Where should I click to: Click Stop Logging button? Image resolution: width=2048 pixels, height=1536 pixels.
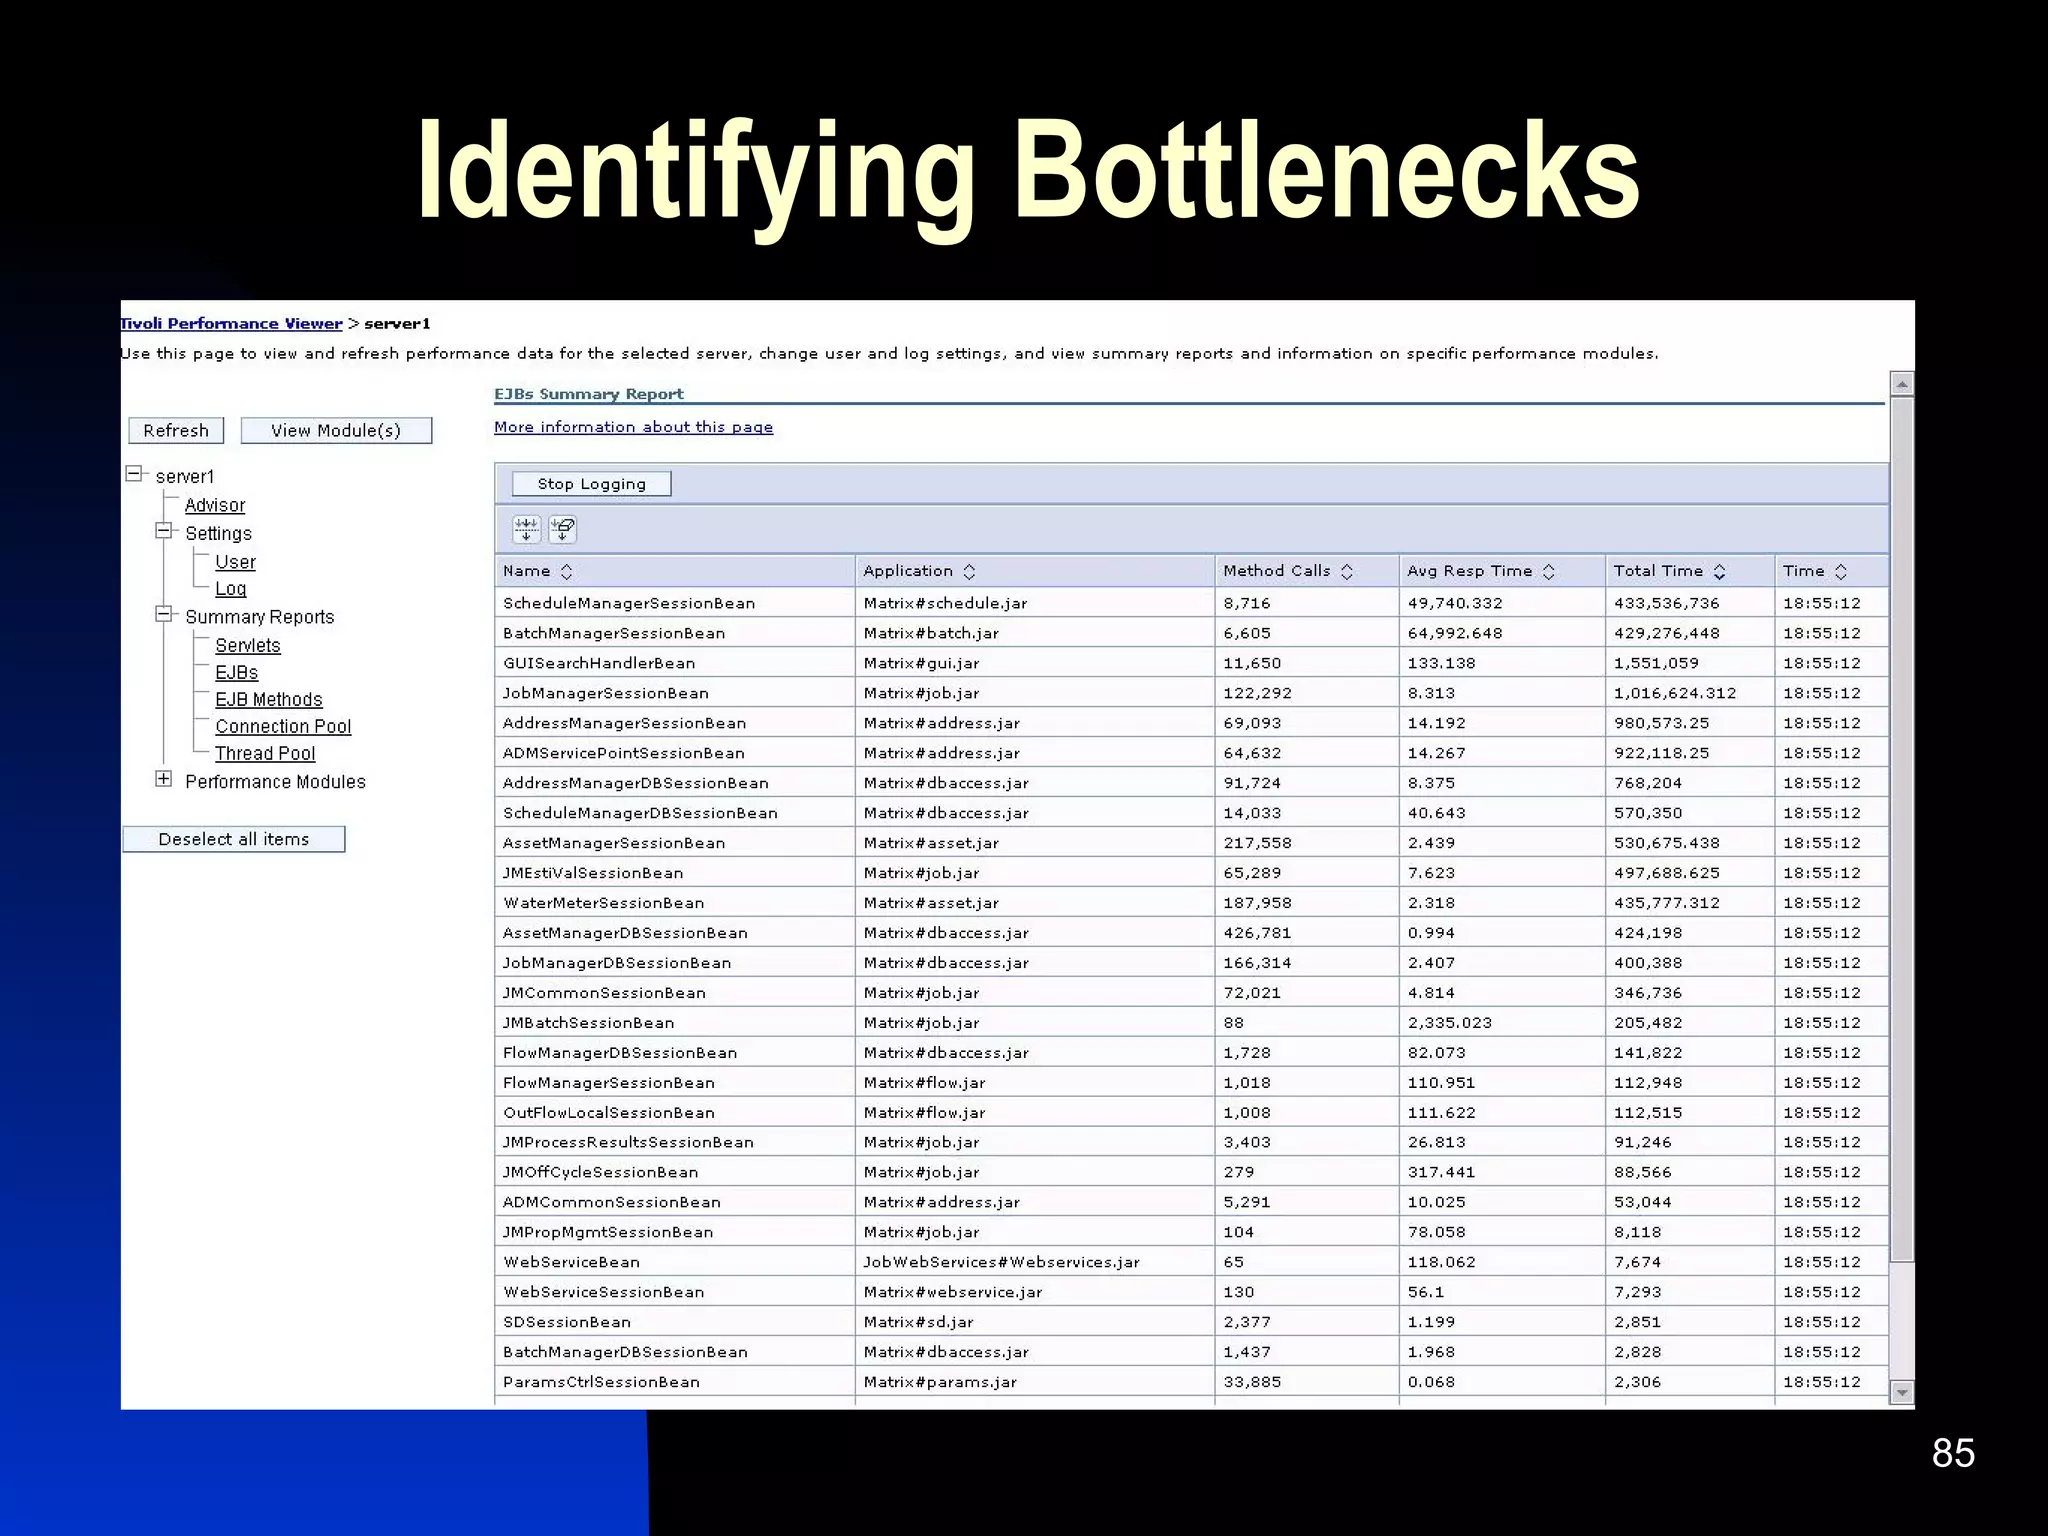[x=592, y=484]
